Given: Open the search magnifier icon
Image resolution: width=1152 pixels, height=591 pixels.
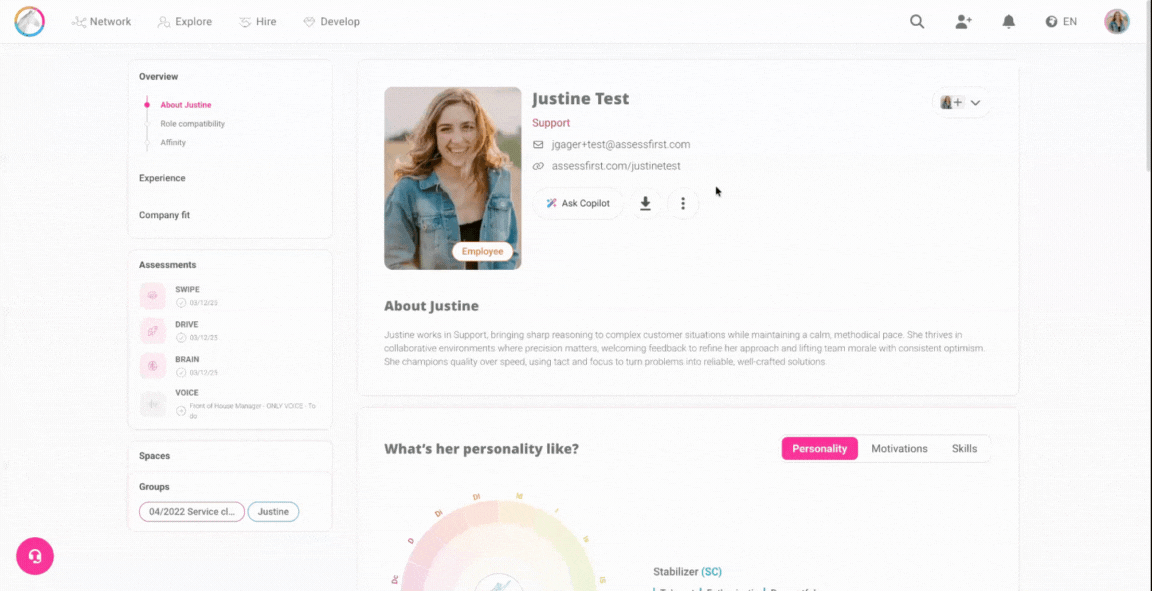Looking at the screenshot, I should click(x=917, y=21).
